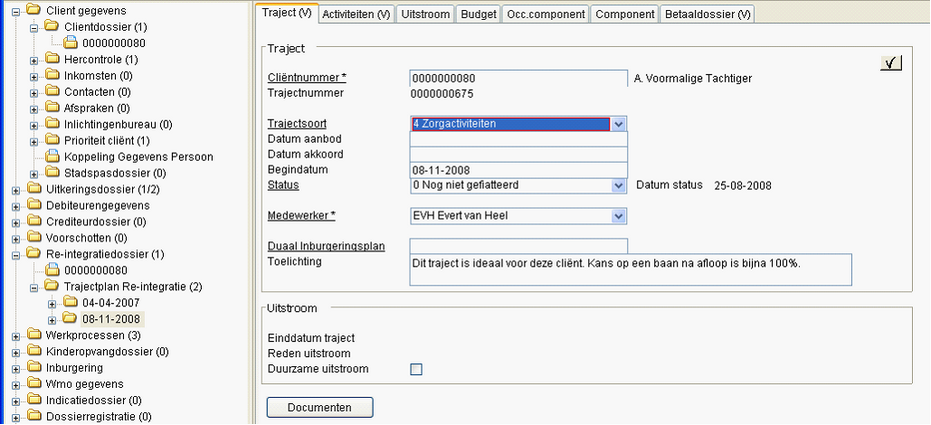Open the 0000000080 document under Clientdossier
The height and width of the screenshot is (425, 931).
[x=113, y=43]
